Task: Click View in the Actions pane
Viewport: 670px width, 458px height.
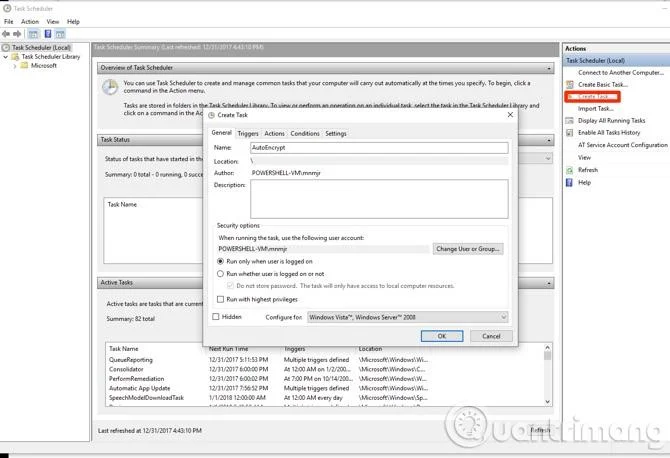Action: [584, 157]
